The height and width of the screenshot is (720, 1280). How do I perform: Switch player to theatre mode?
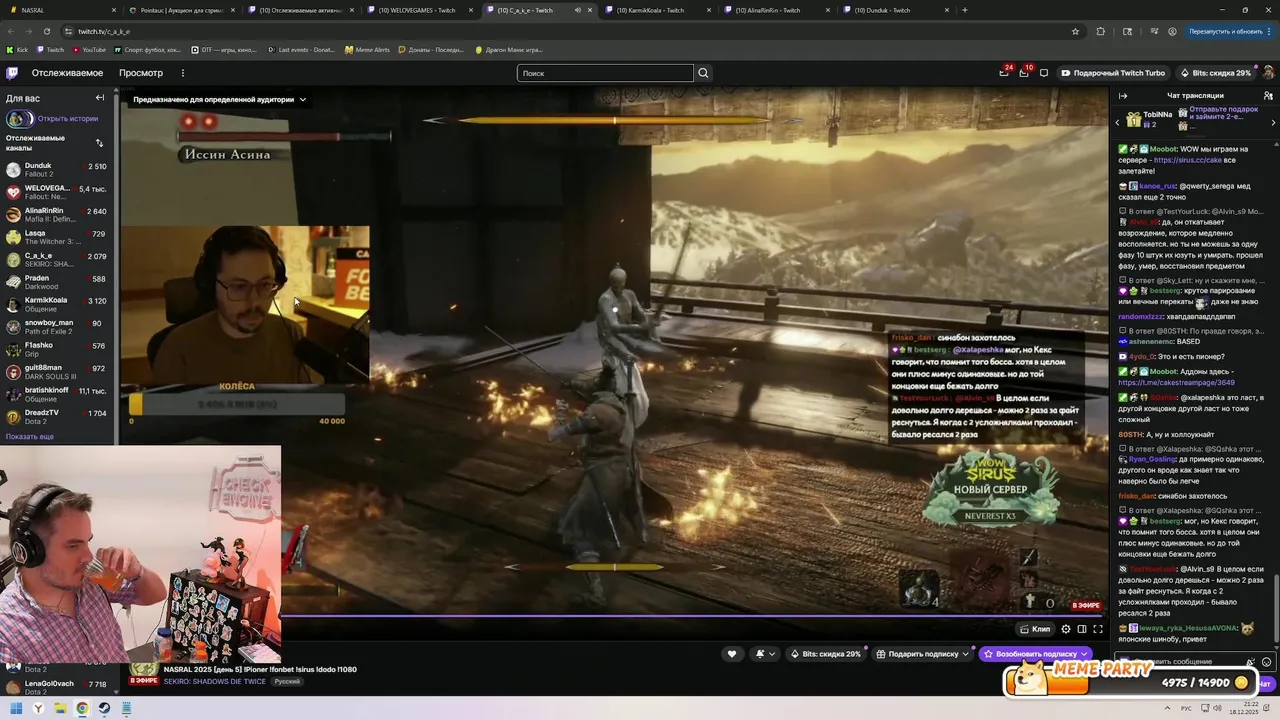point(1082,629)
